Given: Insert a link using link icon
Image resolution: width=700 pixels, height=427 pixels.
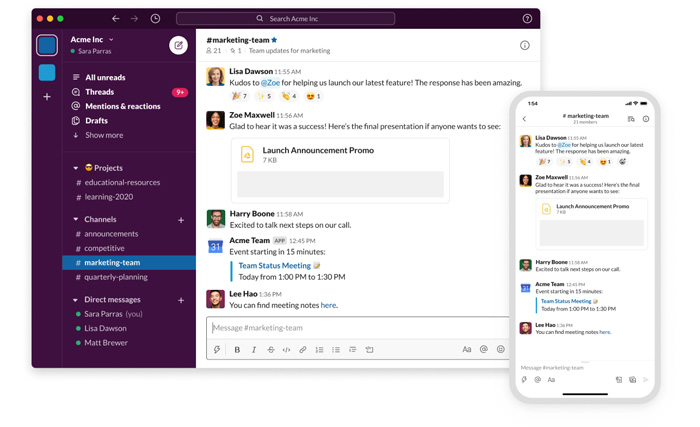Looking at the screenshot, I should point(303,350).
